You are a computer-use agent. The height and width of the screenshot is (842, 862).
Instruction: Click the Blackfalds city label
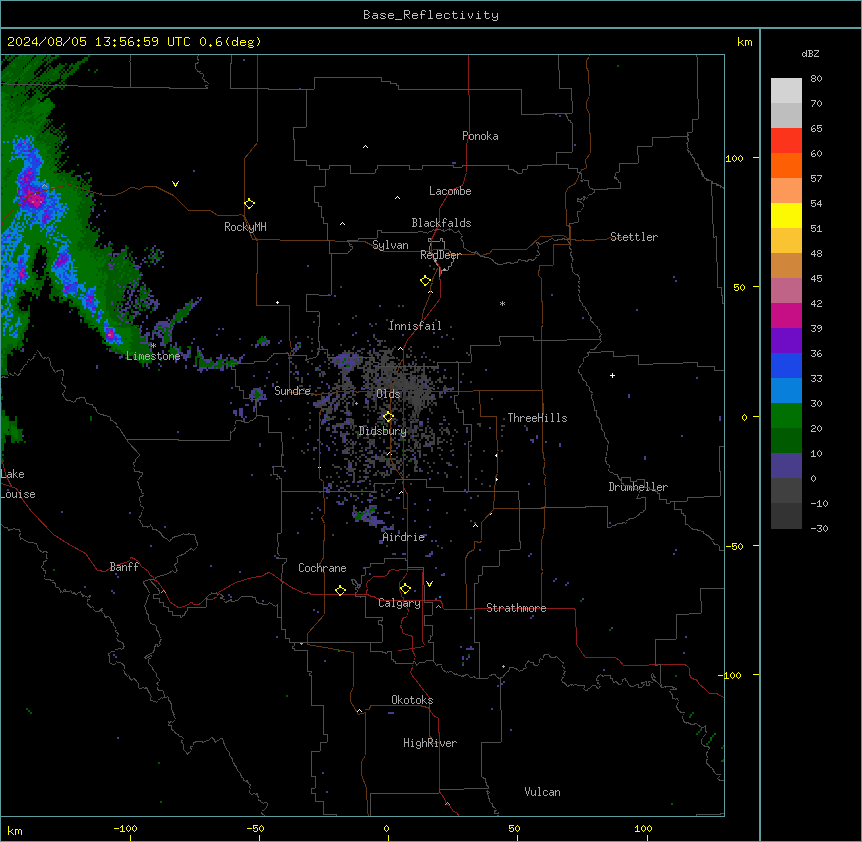pyautogui.click(x=441, y=223)
